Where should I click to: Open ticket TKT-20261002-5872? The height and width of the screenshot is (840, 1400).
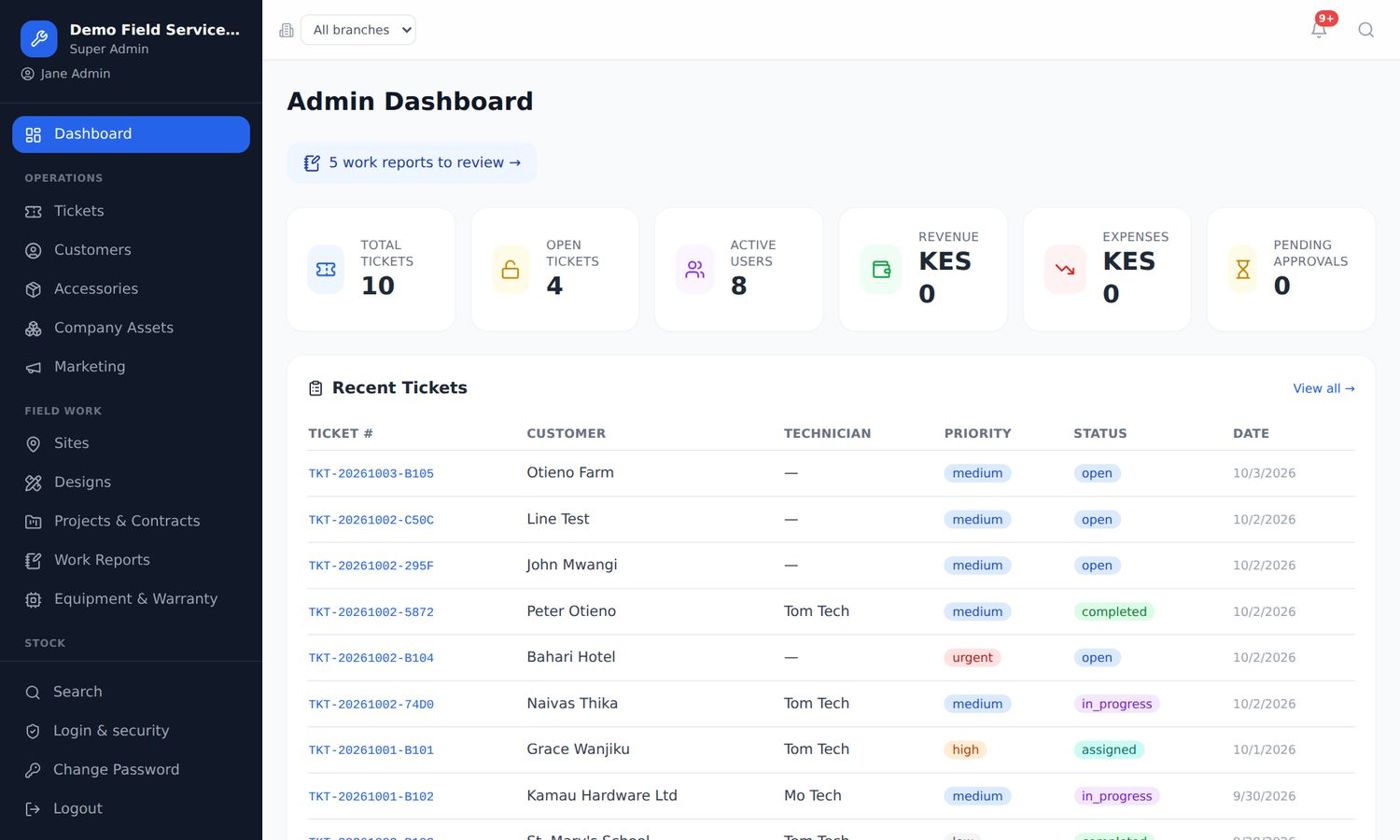(371, 612)
